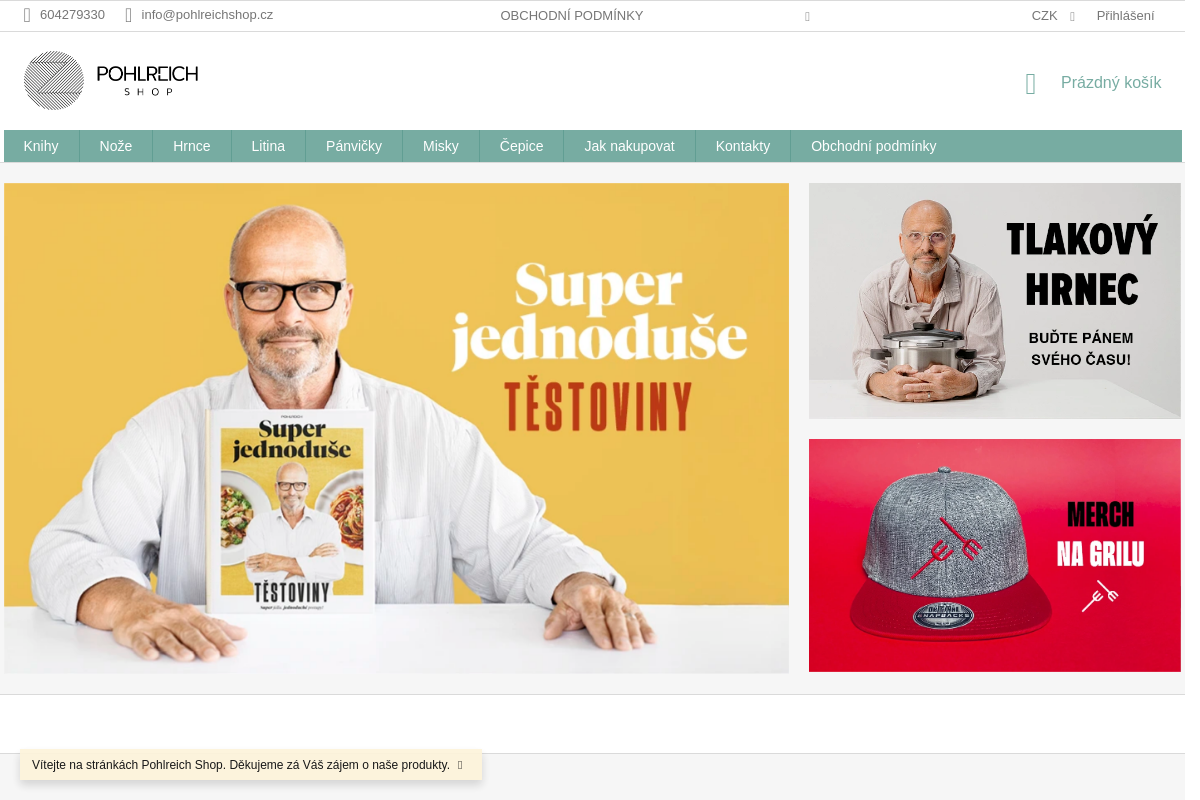1200x800 pixels.
Task: Click the search icon in top bar
Action: (x=807, y=16)
